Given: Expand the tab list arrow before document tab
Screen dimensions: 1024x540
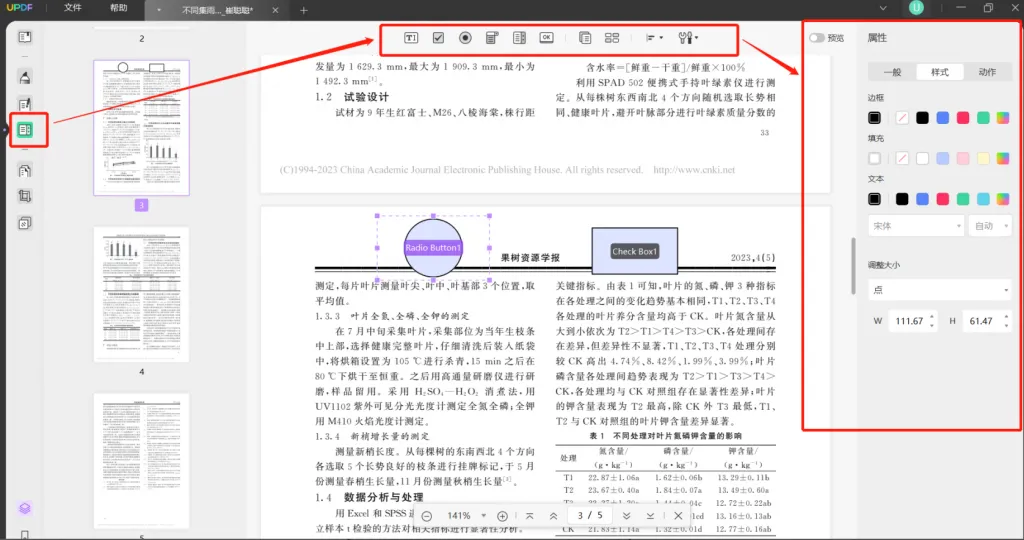Looking at the screenshot, I should (159, 10).
